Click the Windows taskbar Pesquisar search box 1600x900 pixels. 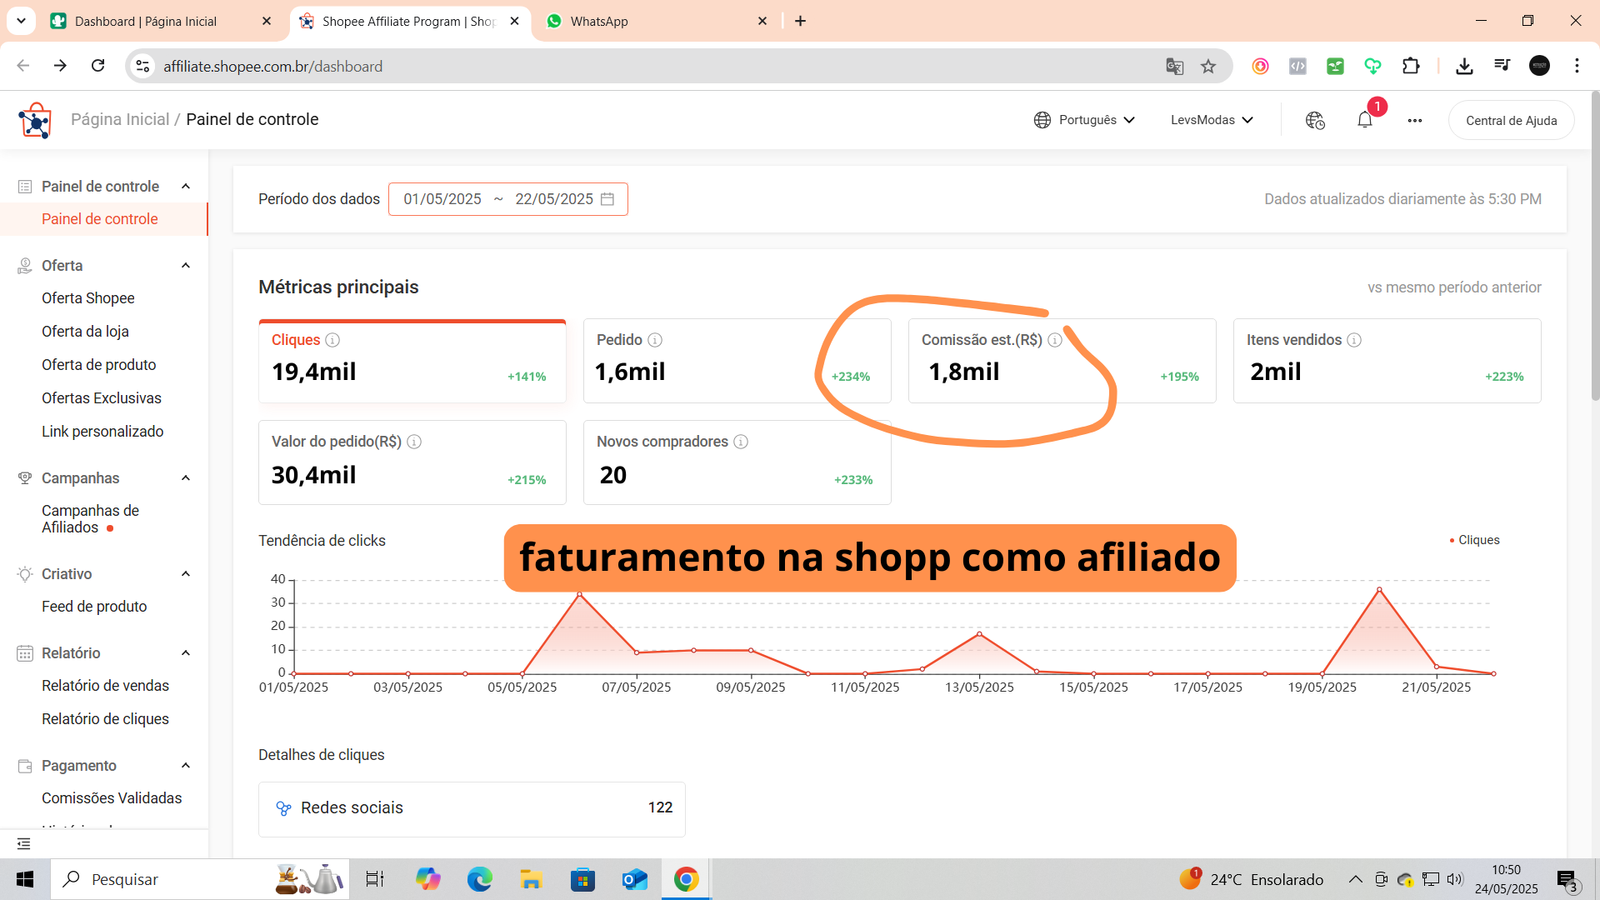point(200,879)
